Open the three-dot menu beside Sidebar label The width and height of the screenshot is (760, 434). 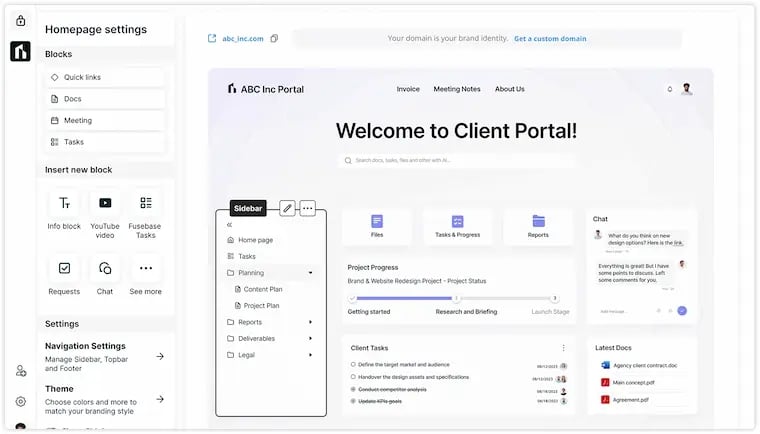pyautogui.click(x=308, y=208)
